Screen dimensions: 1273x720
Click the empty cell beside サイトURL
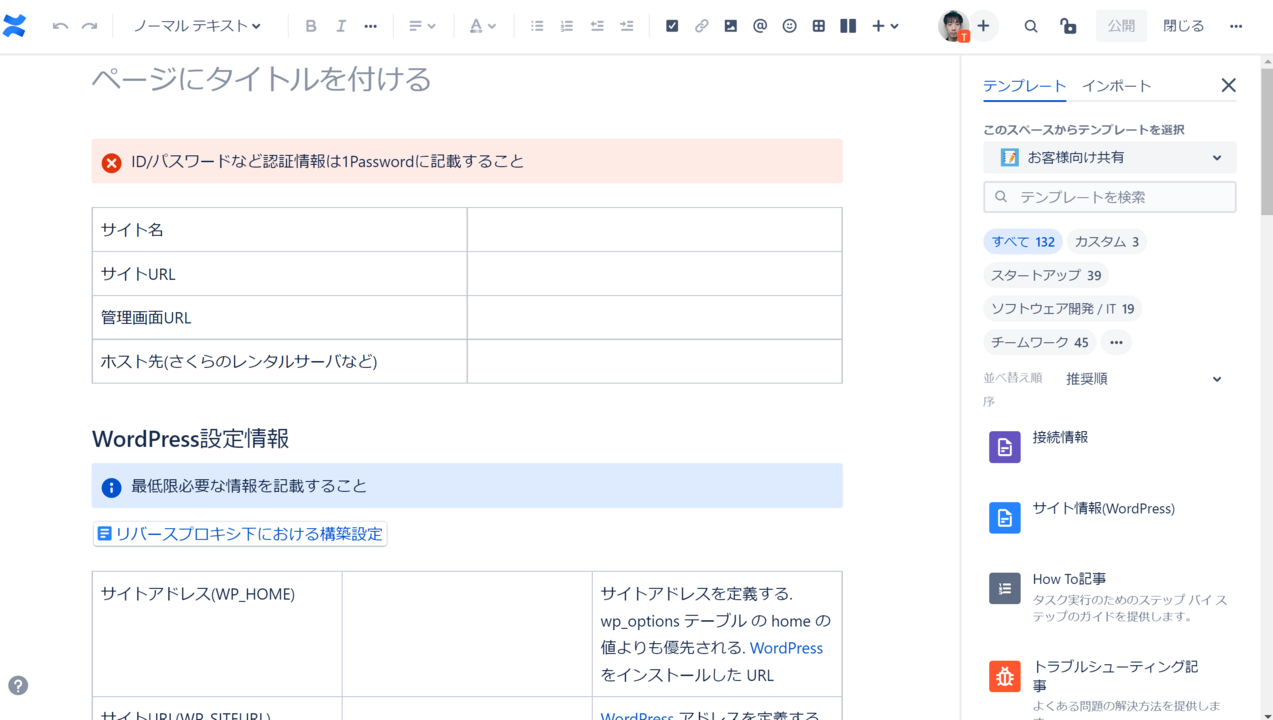pyautogui.click(x=654, y=274)
